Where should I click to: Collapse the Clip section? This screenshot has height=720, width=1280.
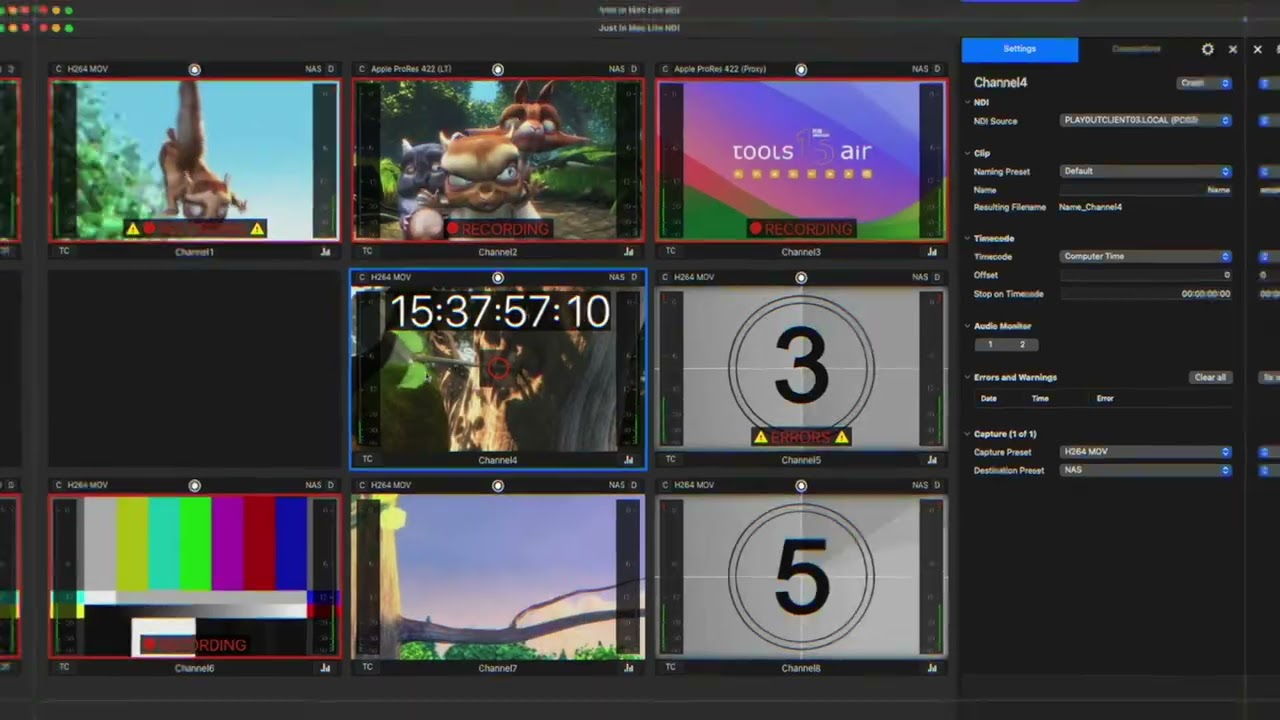point(967,153)
